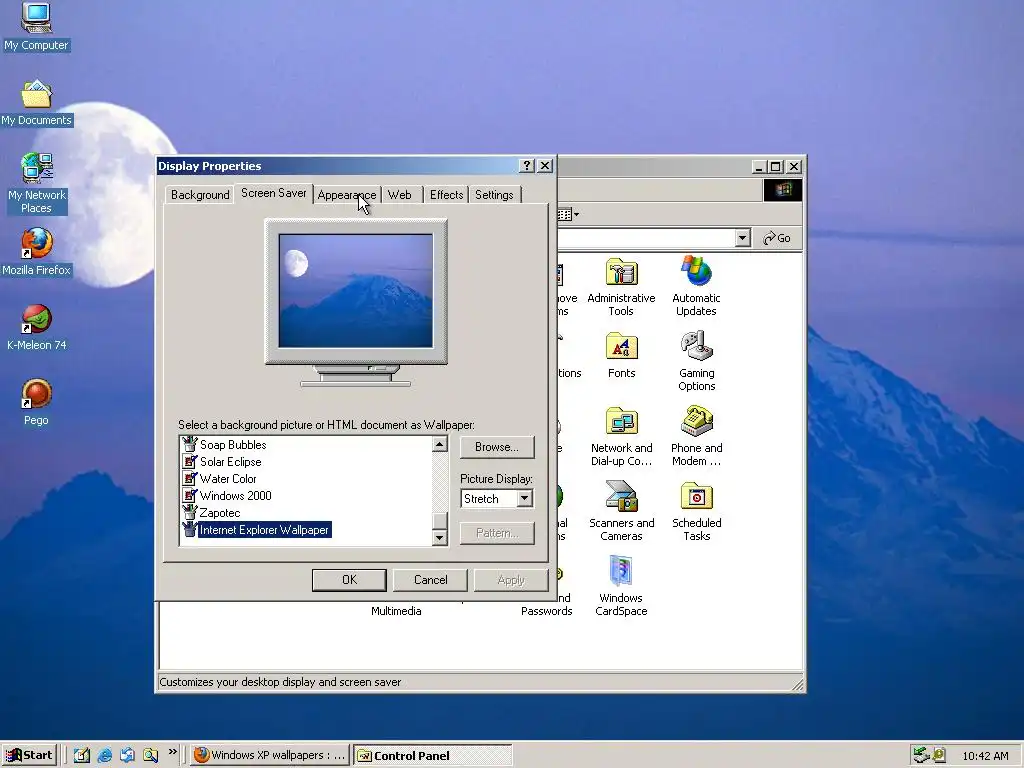
Task: Expand hidden quick launch icons chevron
Action: [x=172, y=752]
